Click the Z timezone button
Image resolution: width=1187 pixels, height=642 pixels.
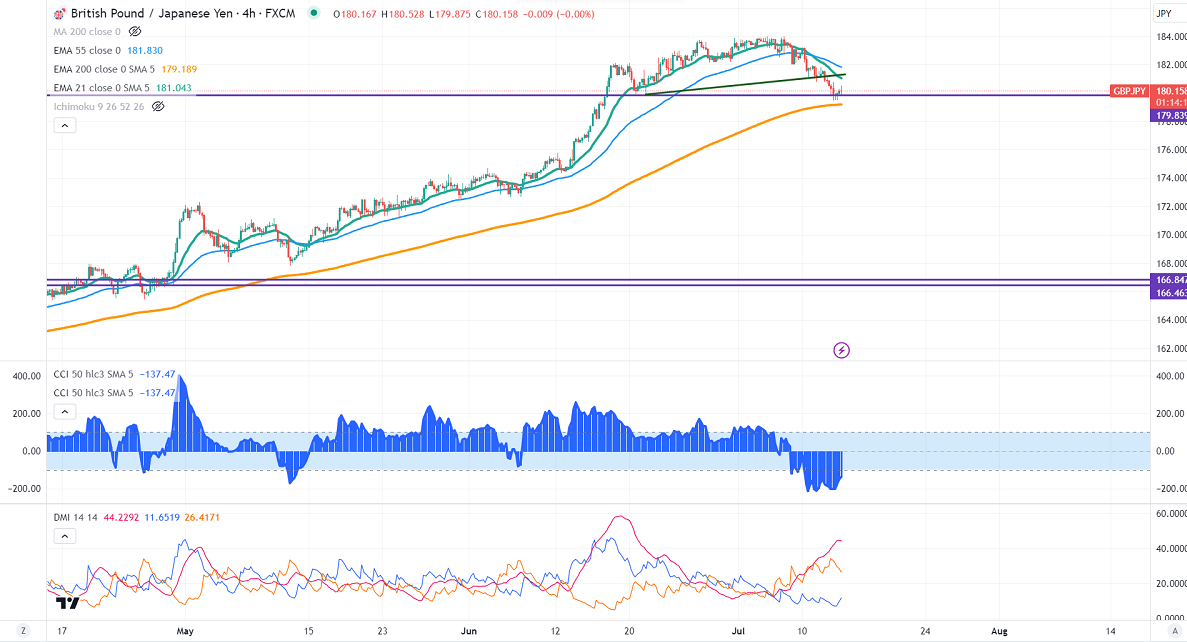click(23, 631)
